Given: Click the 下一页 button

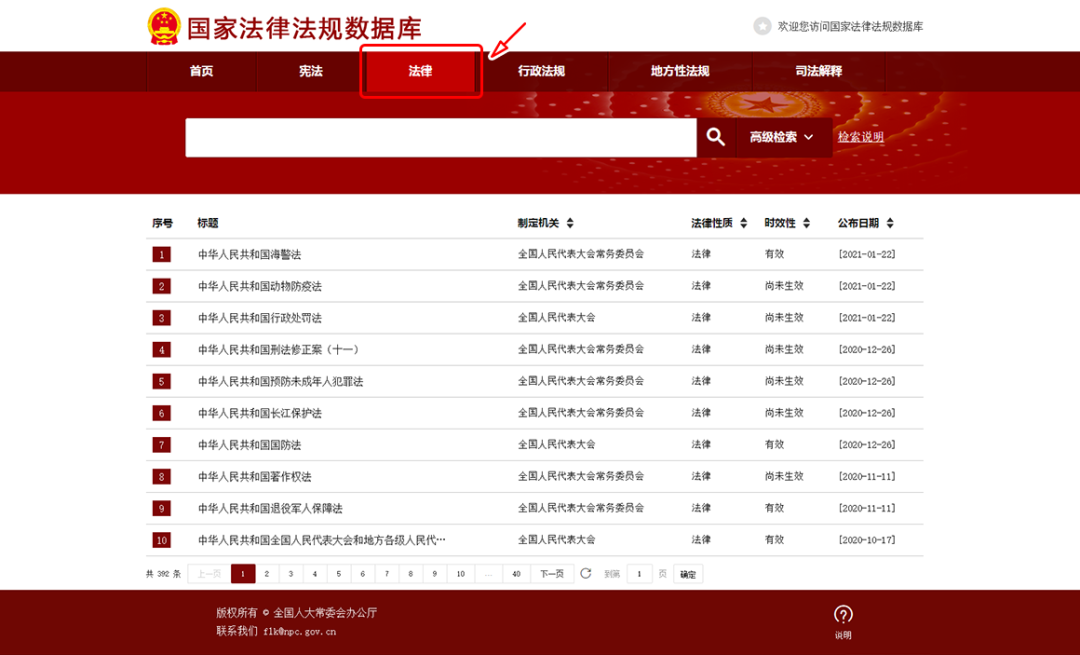Looking at the screenshot, I should click(x=552, y=574).
